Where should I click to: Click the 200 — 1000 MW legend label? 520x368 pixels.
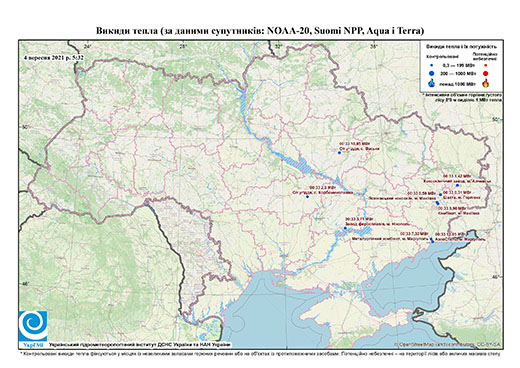tap(457, 73)
